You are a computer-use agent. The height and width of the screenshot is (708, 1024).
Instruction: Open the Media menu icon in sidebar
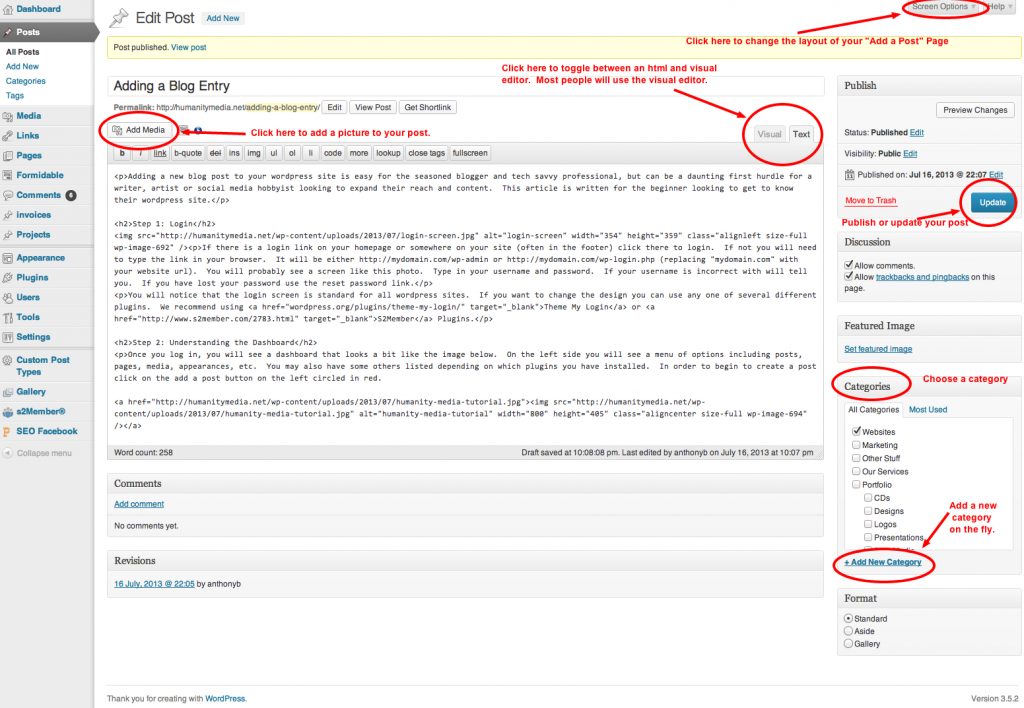coord(8,116)
